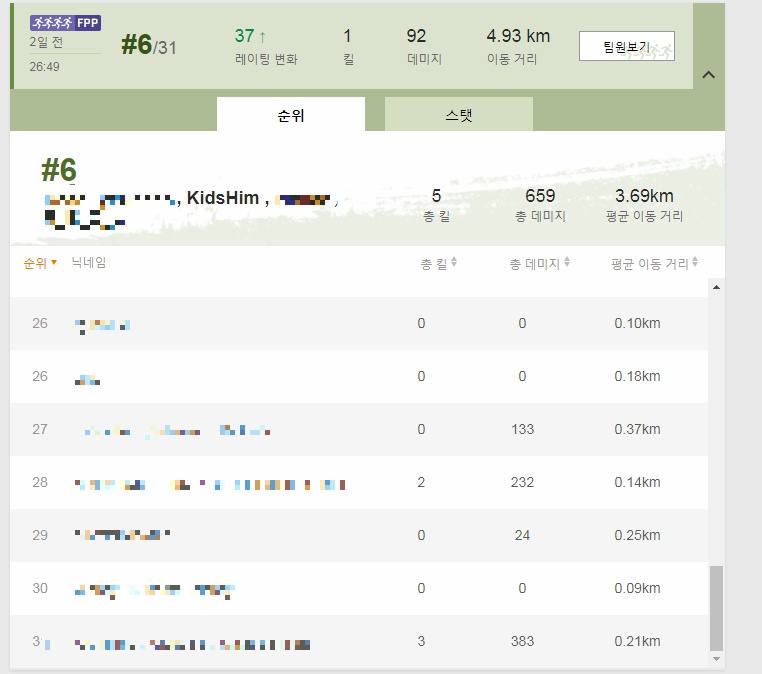Click the #6/31 placement text
Image resolution: width=762 pixels, height=674 pixels.
coord(149,45)
